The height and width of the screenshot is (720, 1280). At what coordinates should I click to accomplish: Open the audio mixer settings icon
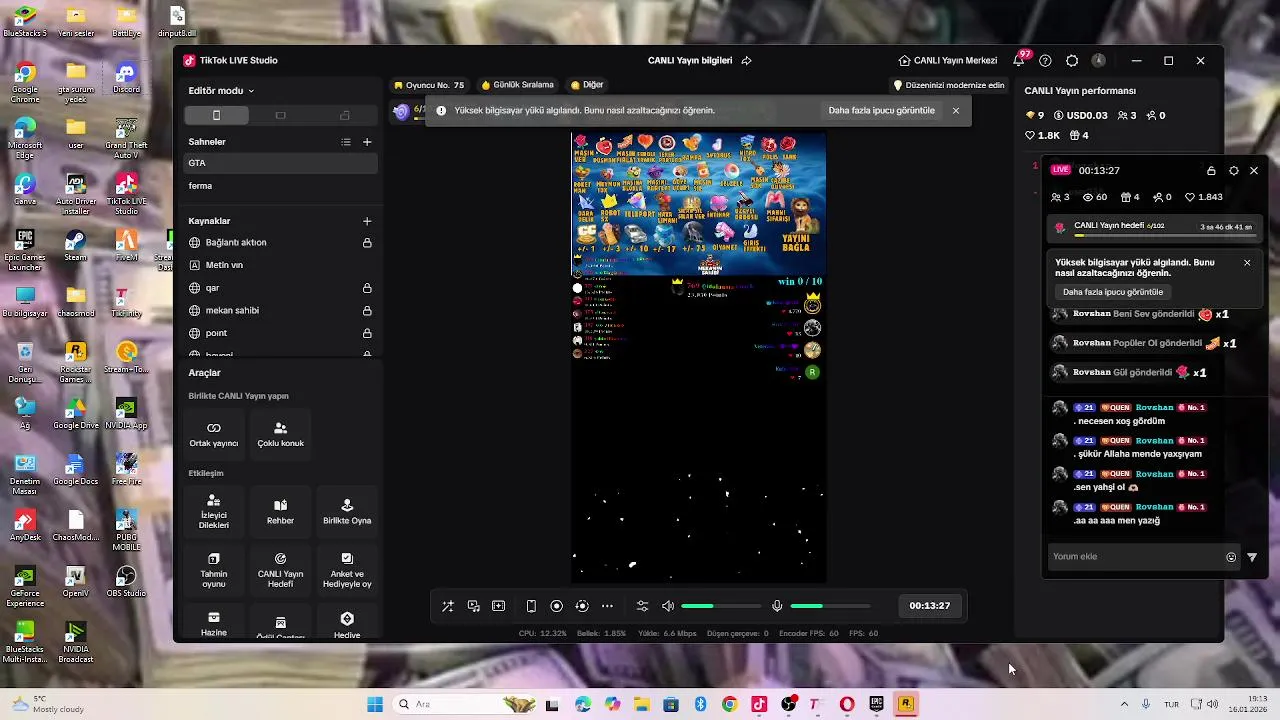point(642,606)
